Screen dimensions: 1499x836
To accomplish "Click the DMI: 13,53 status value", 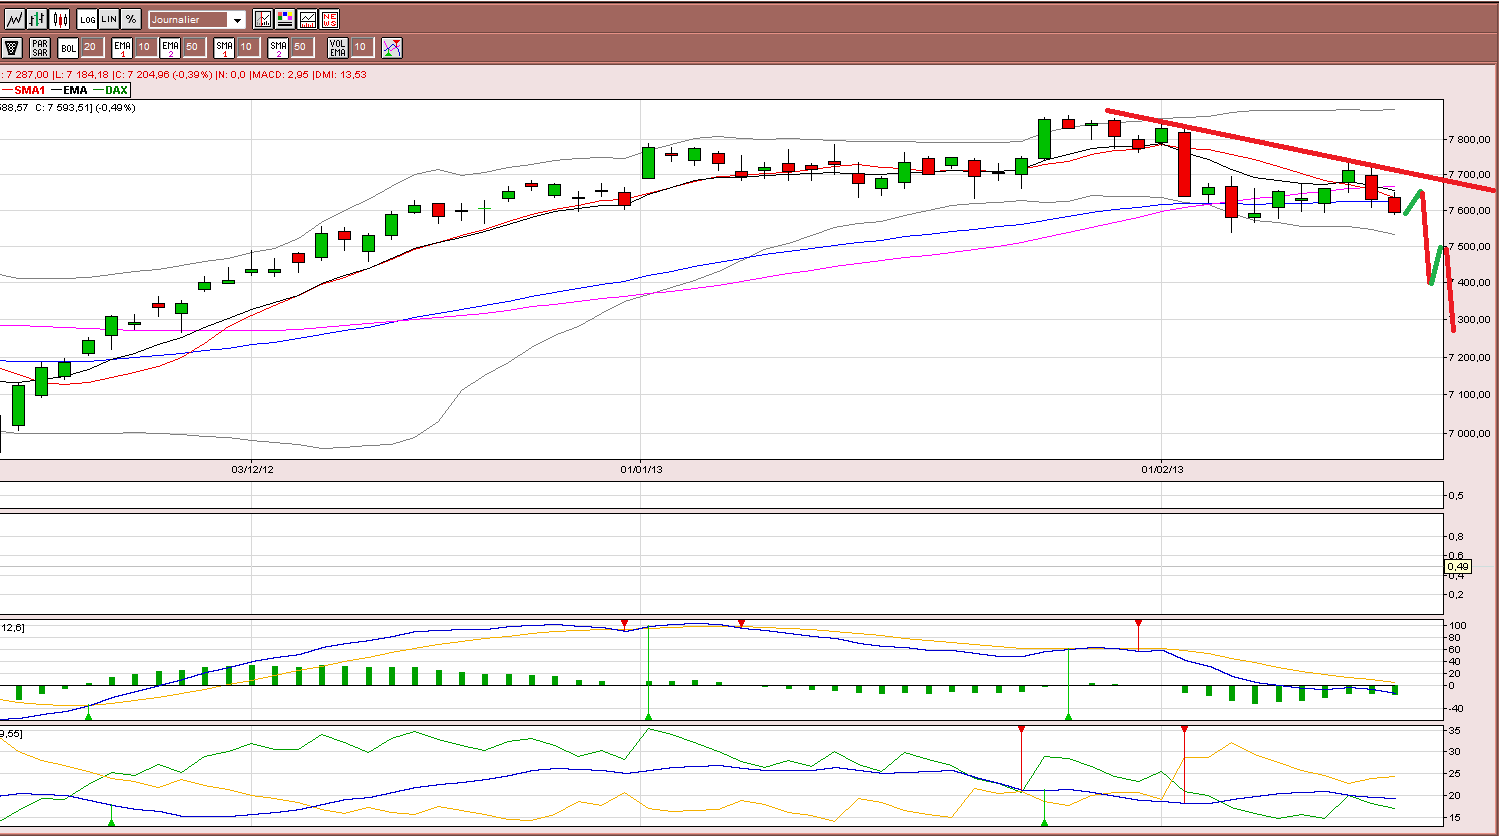I will (x=341, y=75).
